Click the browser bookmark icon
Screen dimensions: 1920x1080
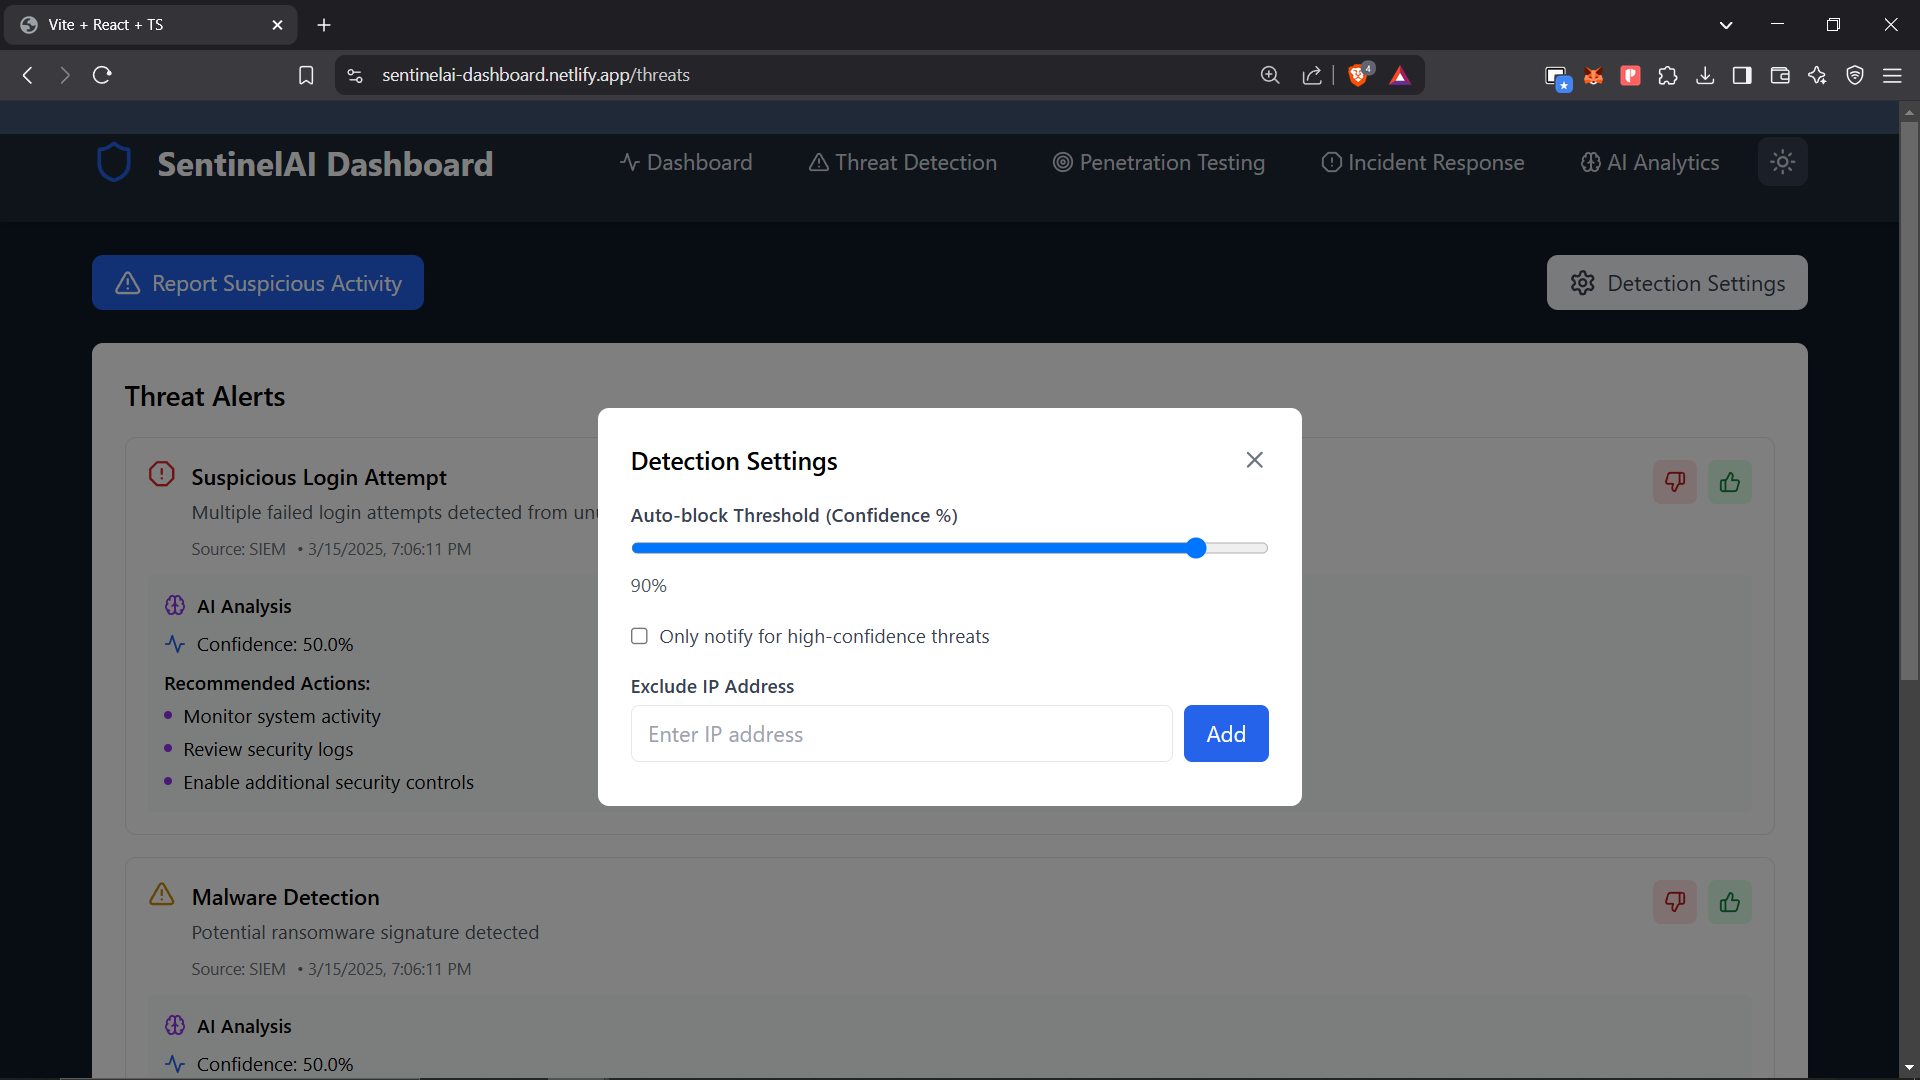[306, 75]
